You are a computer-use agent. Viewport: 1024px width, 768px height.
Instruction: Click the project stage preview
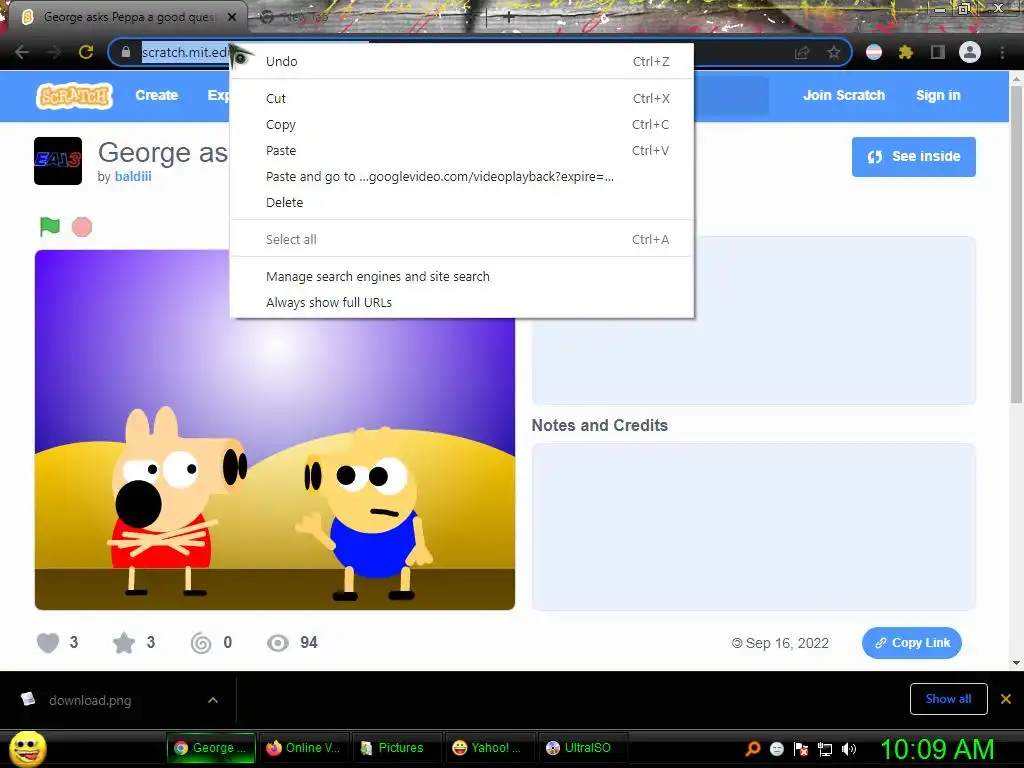click(x=275, y=430)
